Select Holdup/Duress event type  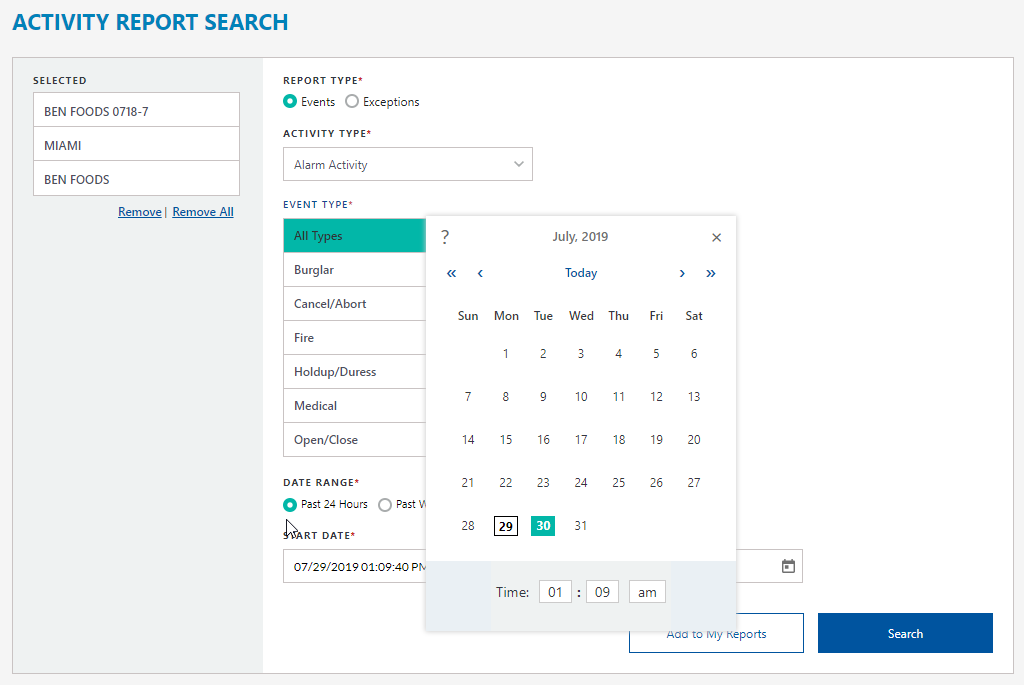(x=355, y=372)
